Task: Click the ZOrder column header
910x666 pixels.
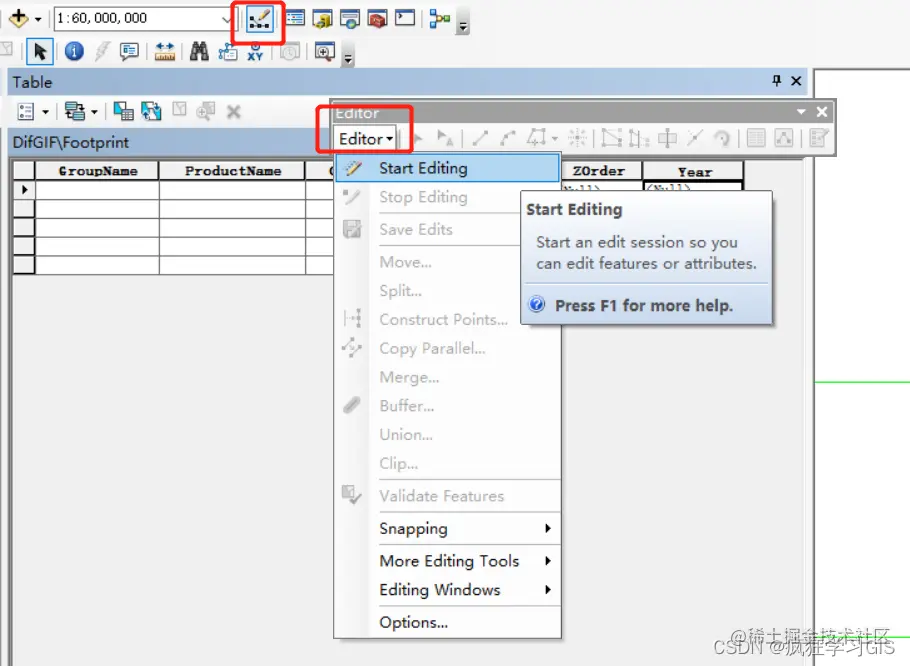Action: click(600, 171)
